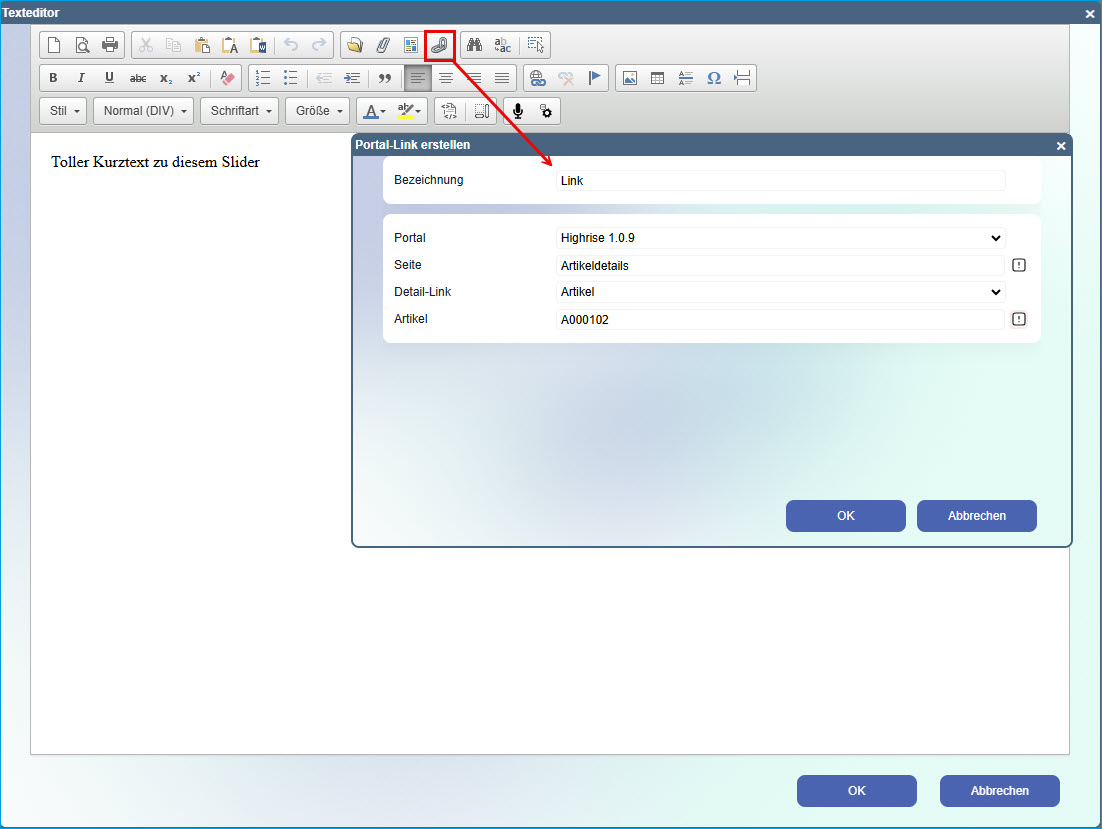Toggle block quote formatting
The width and height of the screenshot is (1102, 829).
point(384,78)
